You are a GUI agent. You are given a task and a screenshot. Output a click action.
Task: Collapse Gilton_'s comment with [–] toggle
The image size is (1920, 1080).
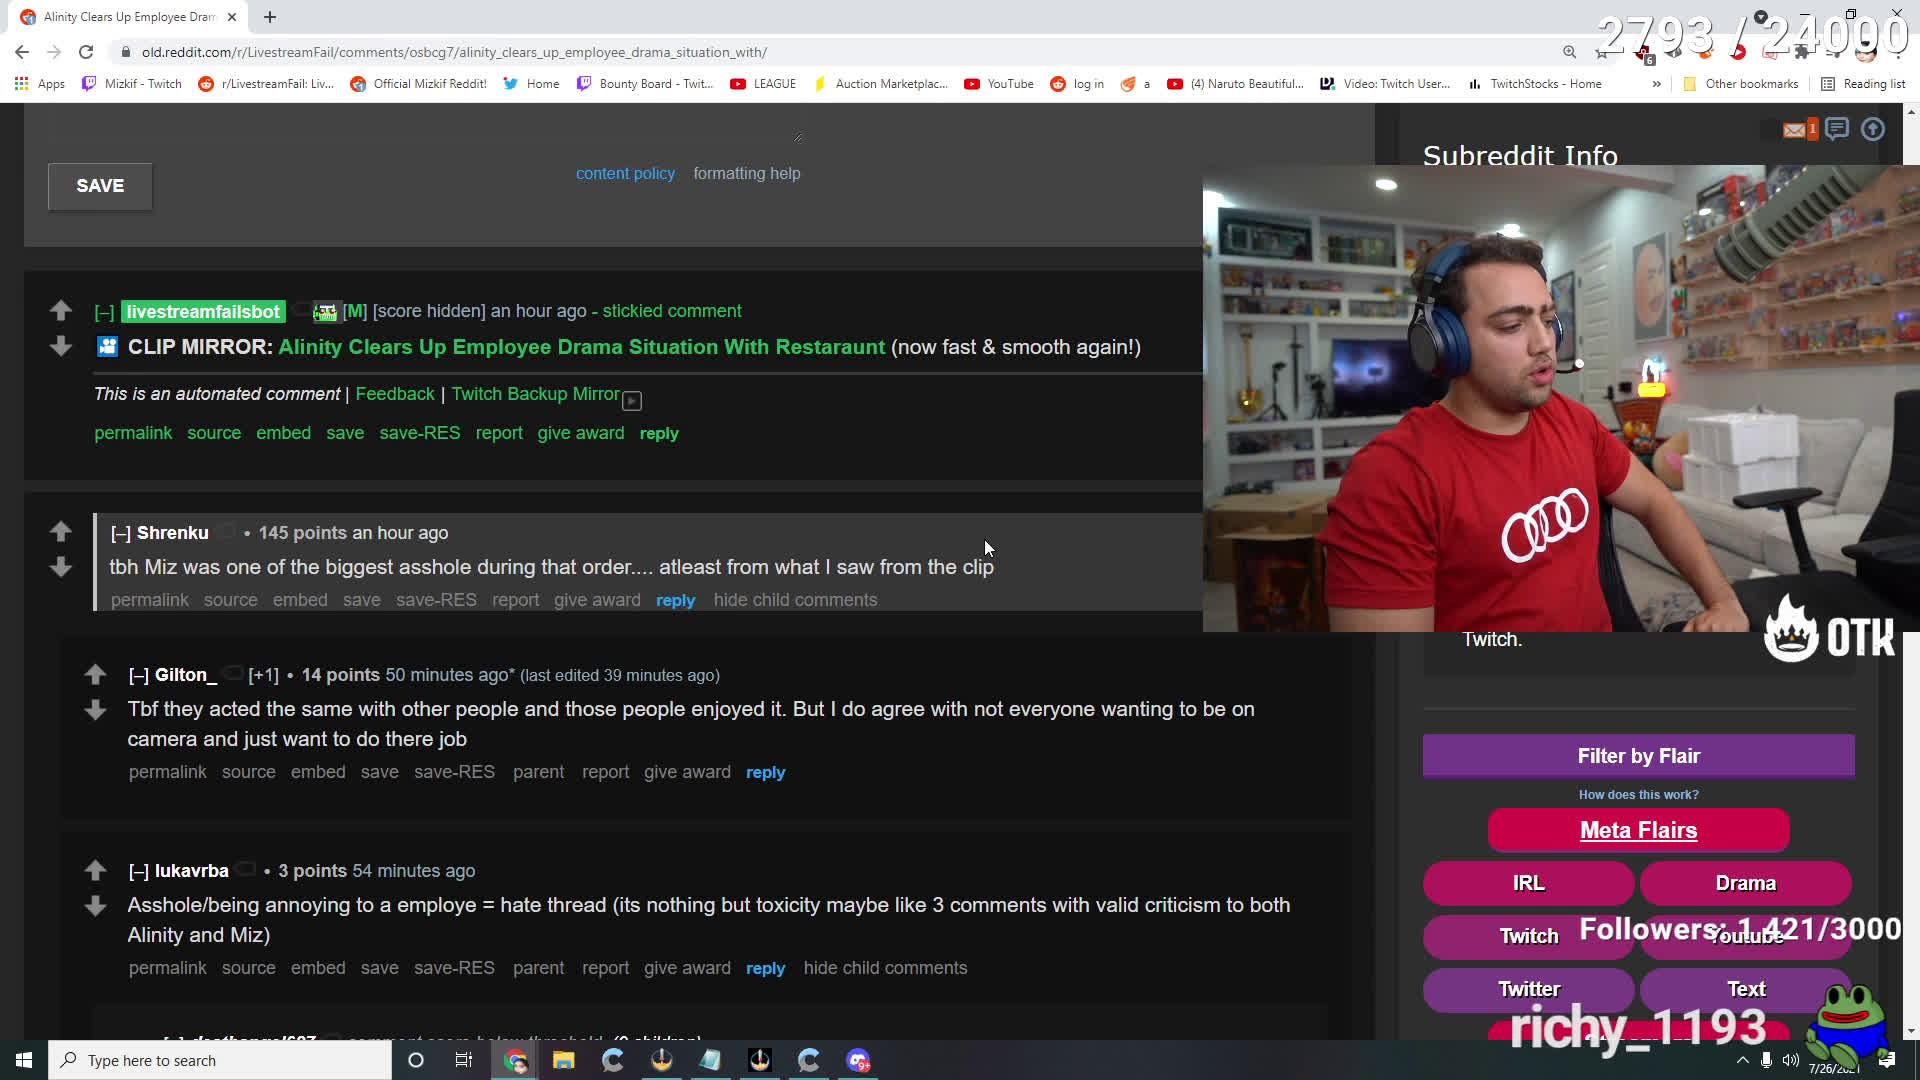pos(139,676)
